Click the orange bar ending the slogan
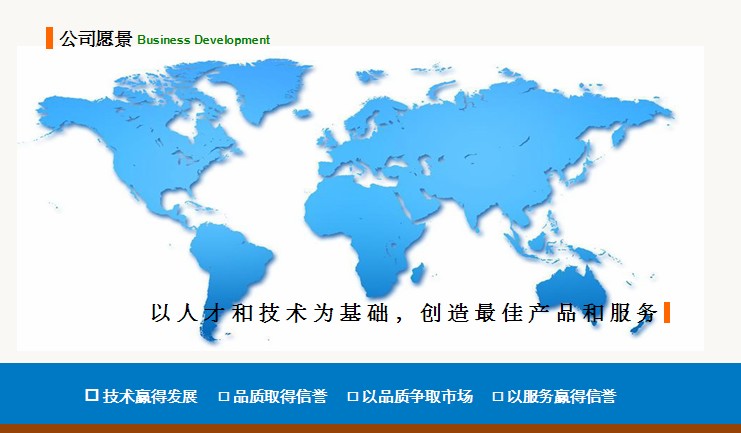This screenshot has width=741, height=433. click(667, 312)
